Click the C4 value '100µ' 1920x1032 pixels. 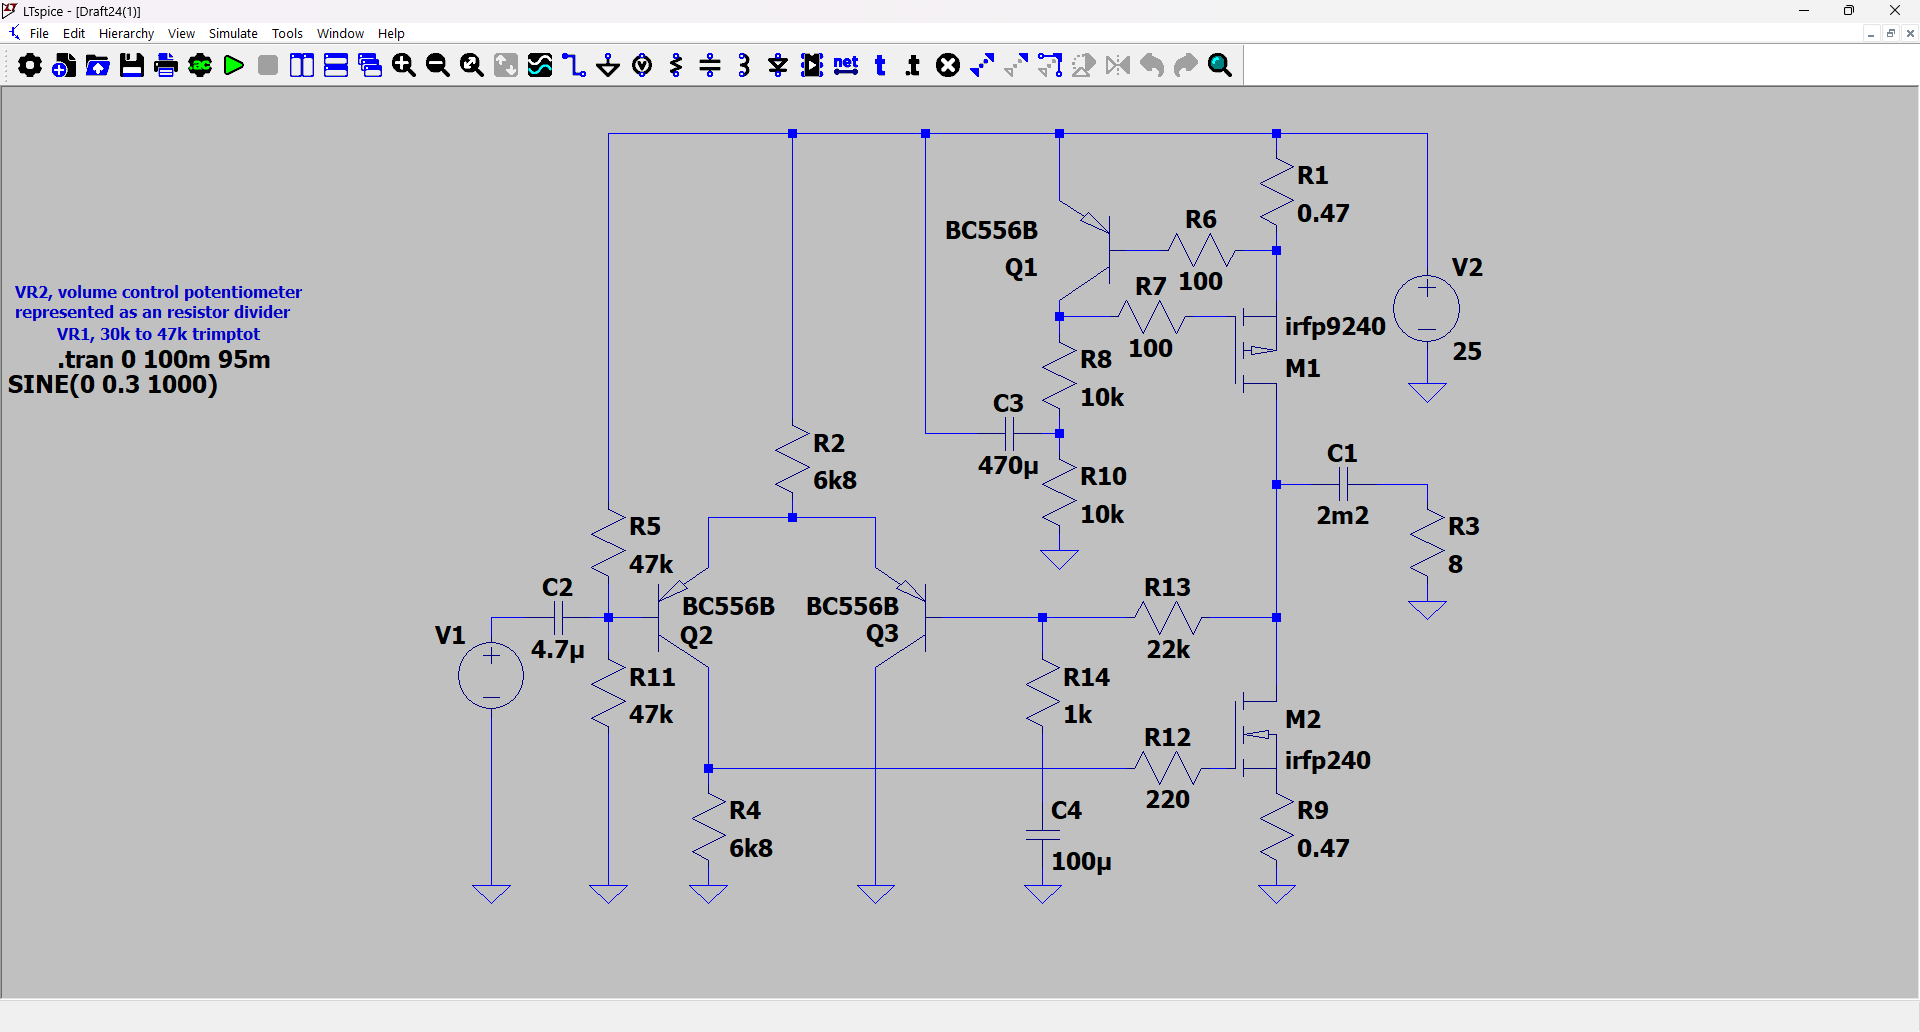(x=1081, y=862)
